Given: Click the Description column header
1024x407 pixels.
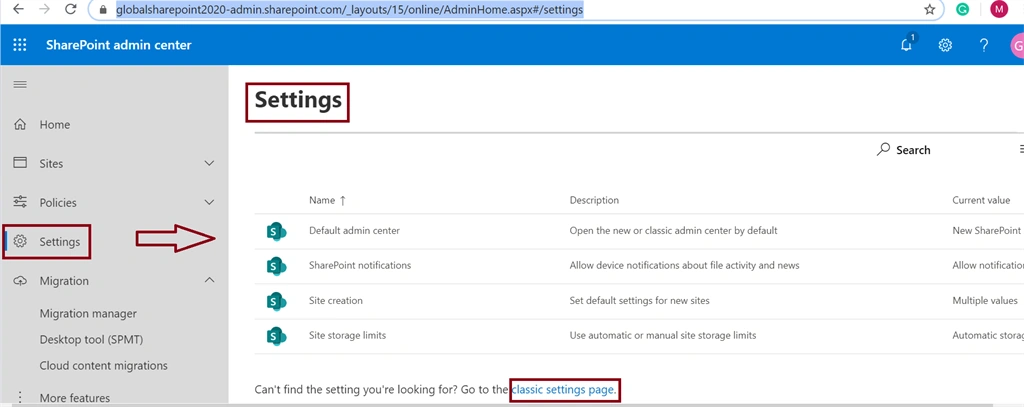Looking at the screenshot, I should point(594,200).
